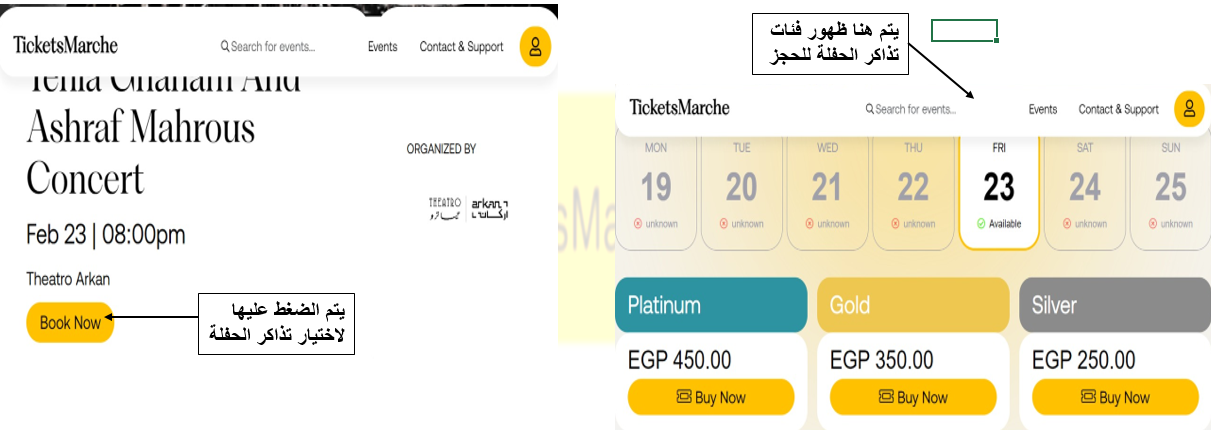Click the search magnifier icon in right header

click(870, 109)
